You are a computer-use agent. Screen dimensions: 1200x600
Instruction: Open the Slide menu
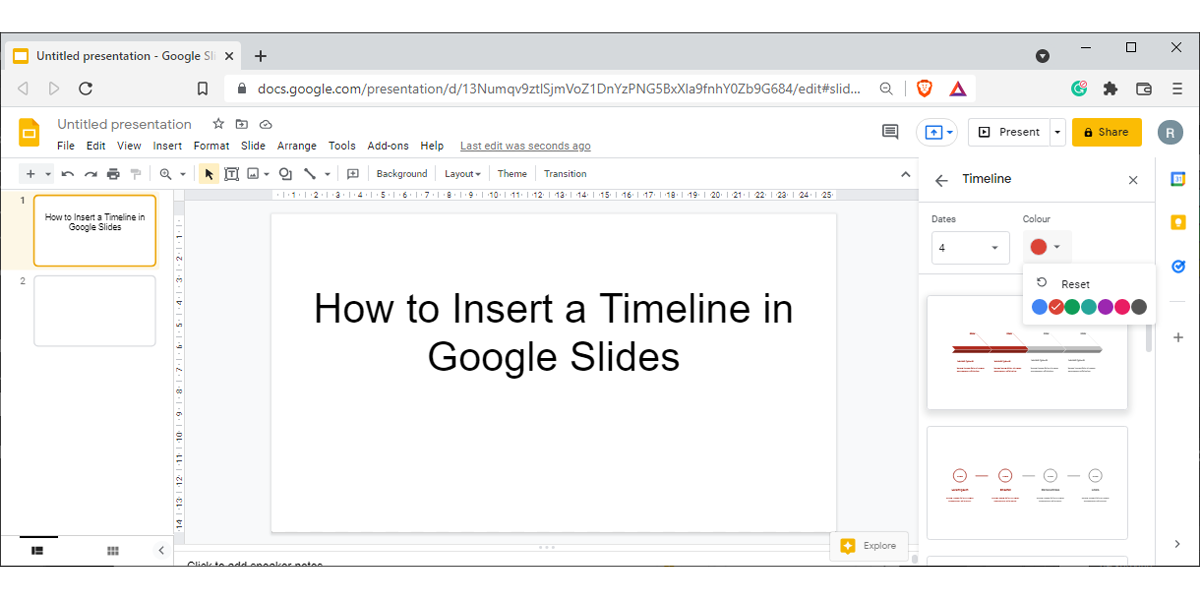click(x=253, y=146)
